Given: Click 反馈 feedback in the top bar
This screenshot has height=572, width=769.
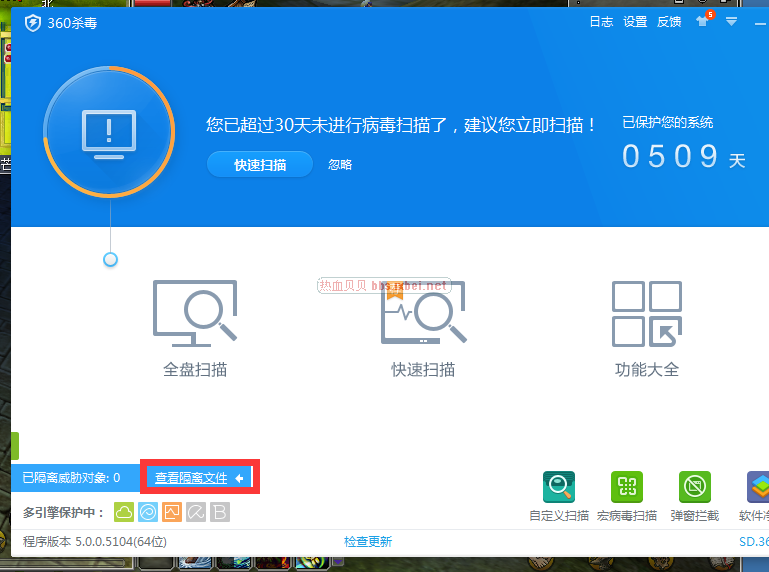Looking at the screenshot, I should (669, 21).
